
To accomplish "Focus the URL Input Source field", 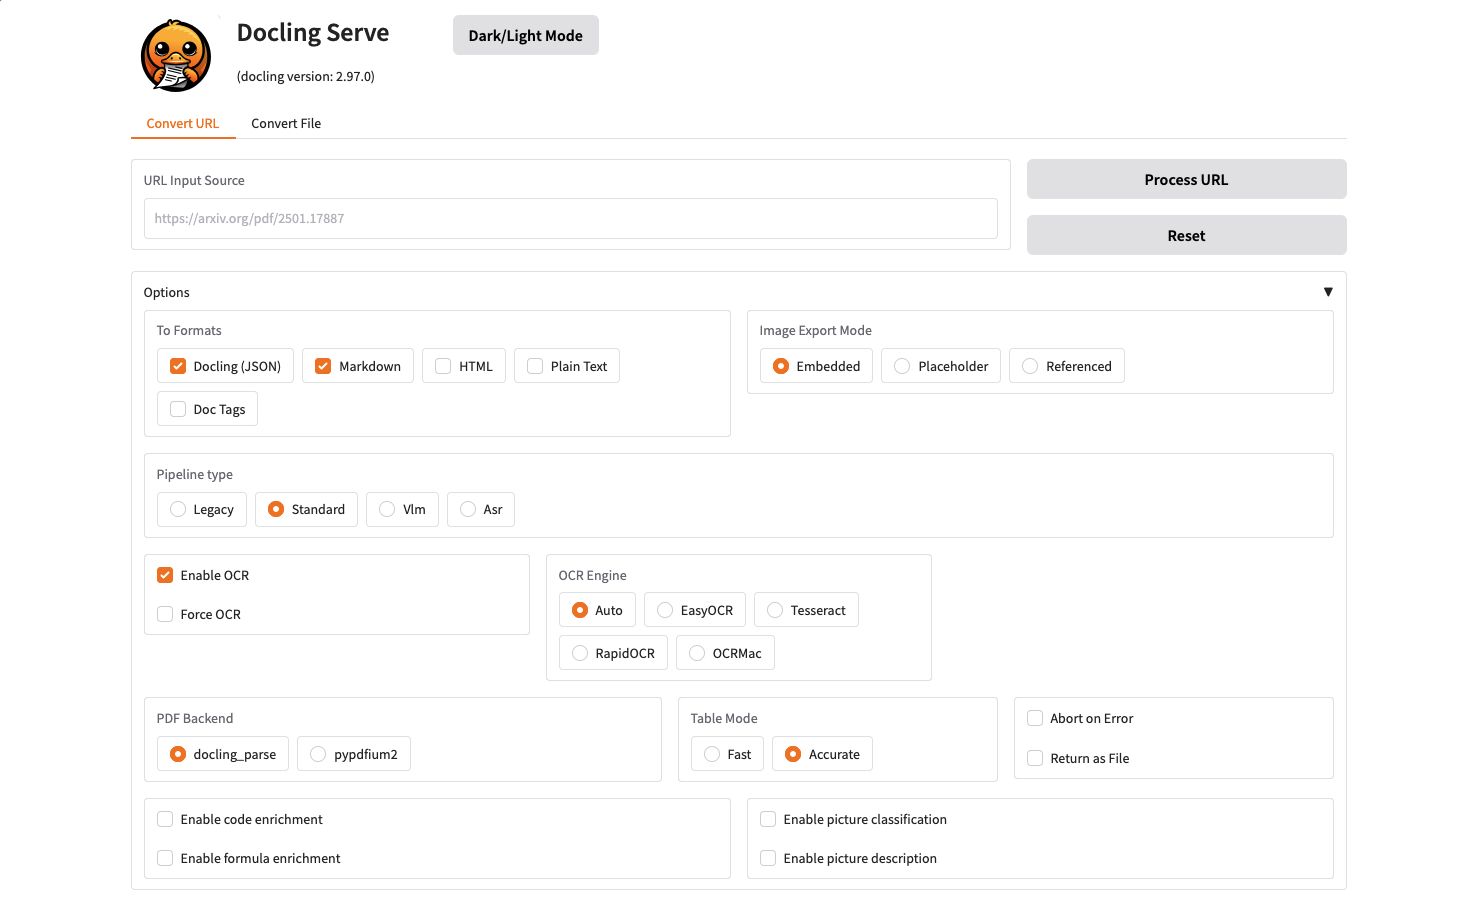I will (570, 218).
